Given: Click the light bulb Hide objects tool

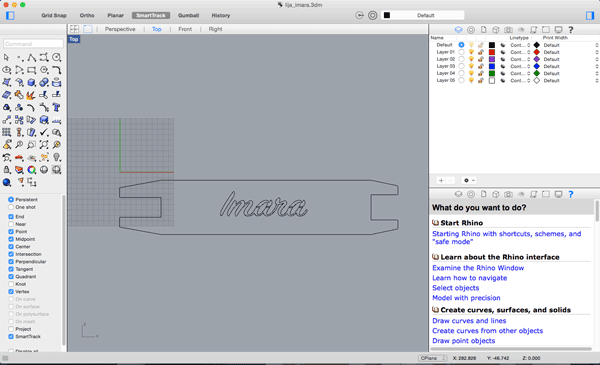Looking at the screenshot, I should point(56,157).
